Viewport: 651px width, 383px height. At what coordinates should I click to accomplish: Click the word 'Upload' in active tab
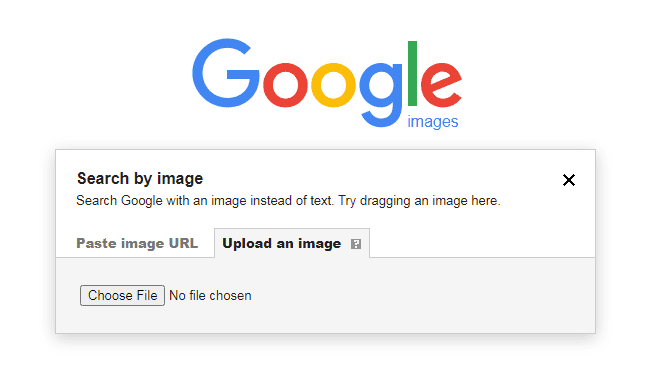pyautogui.click(x=247, y=243)
